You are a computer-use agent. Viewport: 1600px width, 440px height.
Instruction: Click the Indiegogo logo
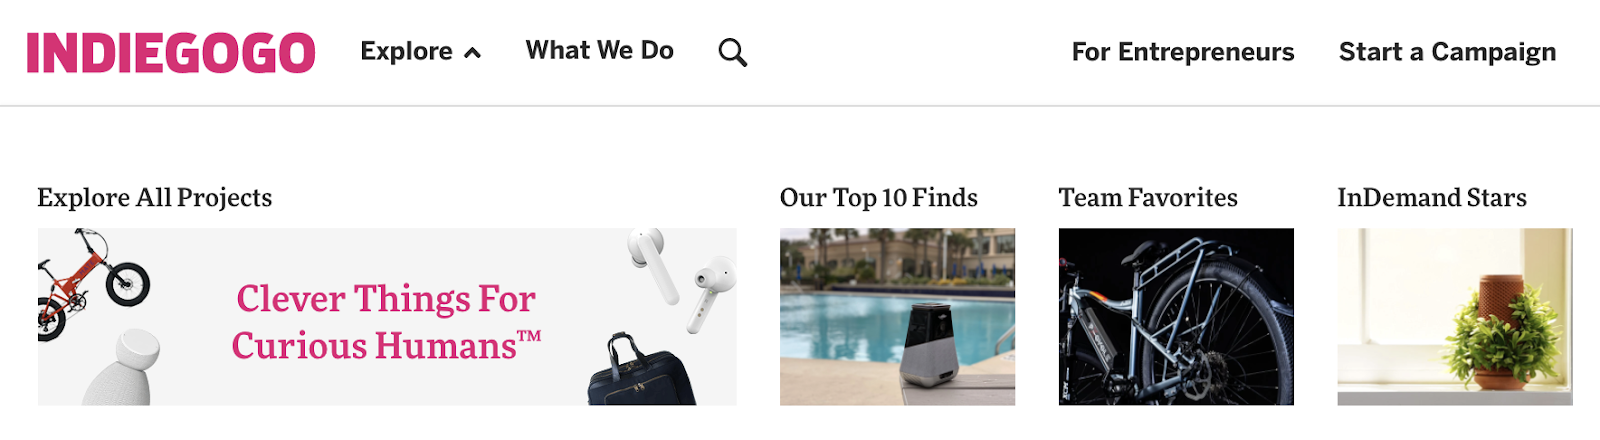point(171,53)
